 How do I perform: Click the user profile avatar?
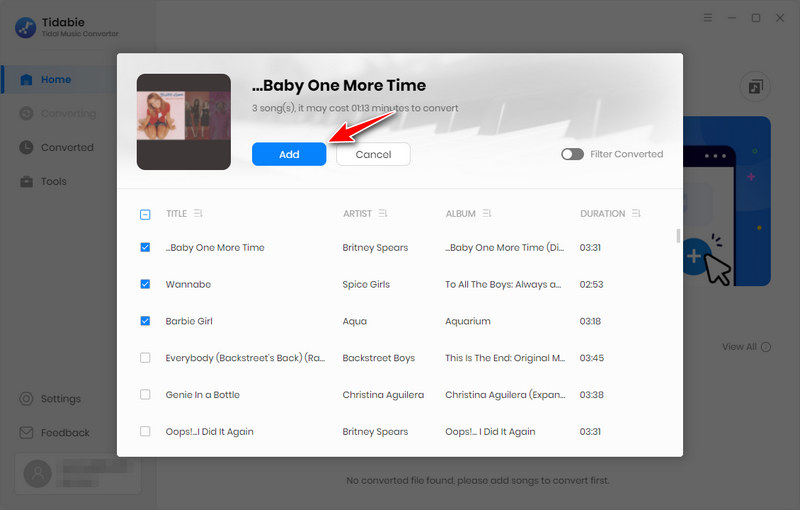(x=38, y=474)
